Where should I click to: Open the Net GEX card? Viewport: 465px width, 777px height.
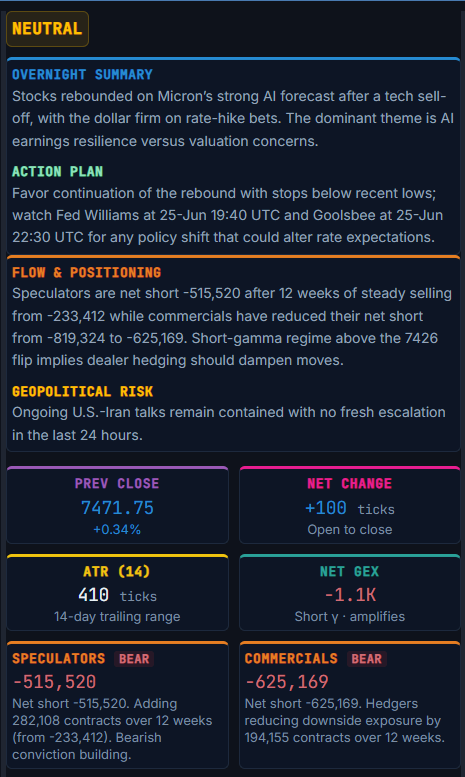click(x=349, y=592)
